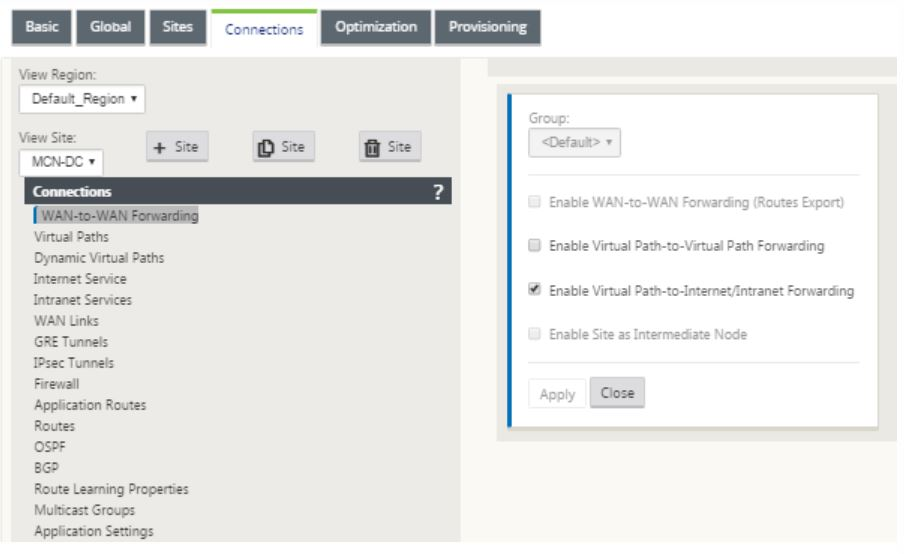Toggle Enable Site as Intermediate Node
The image size is (904, 554).
[x=534, y=334]
